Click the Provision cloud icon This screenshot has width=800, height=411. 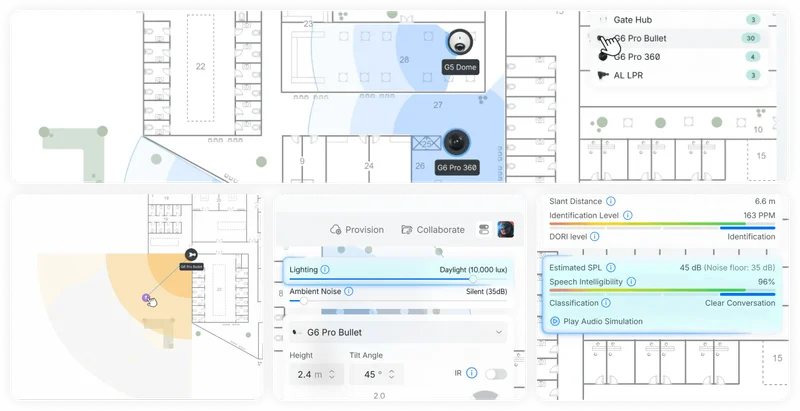click(336, 229)
